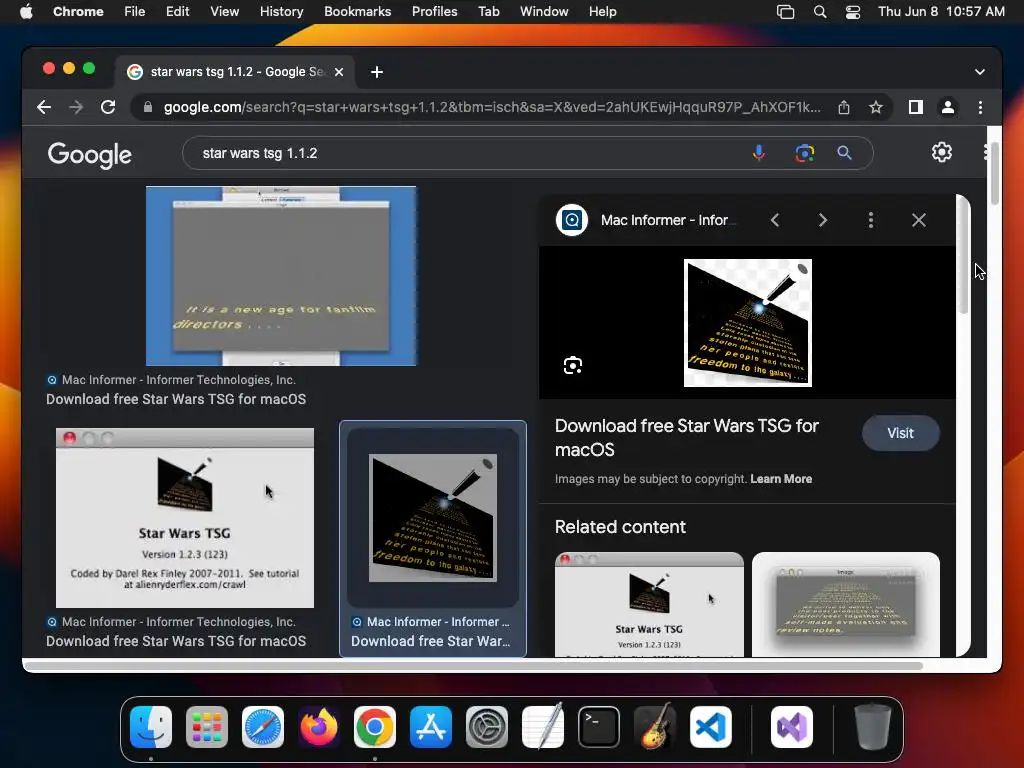Open Finder from the dock

(x=151, y=727)
